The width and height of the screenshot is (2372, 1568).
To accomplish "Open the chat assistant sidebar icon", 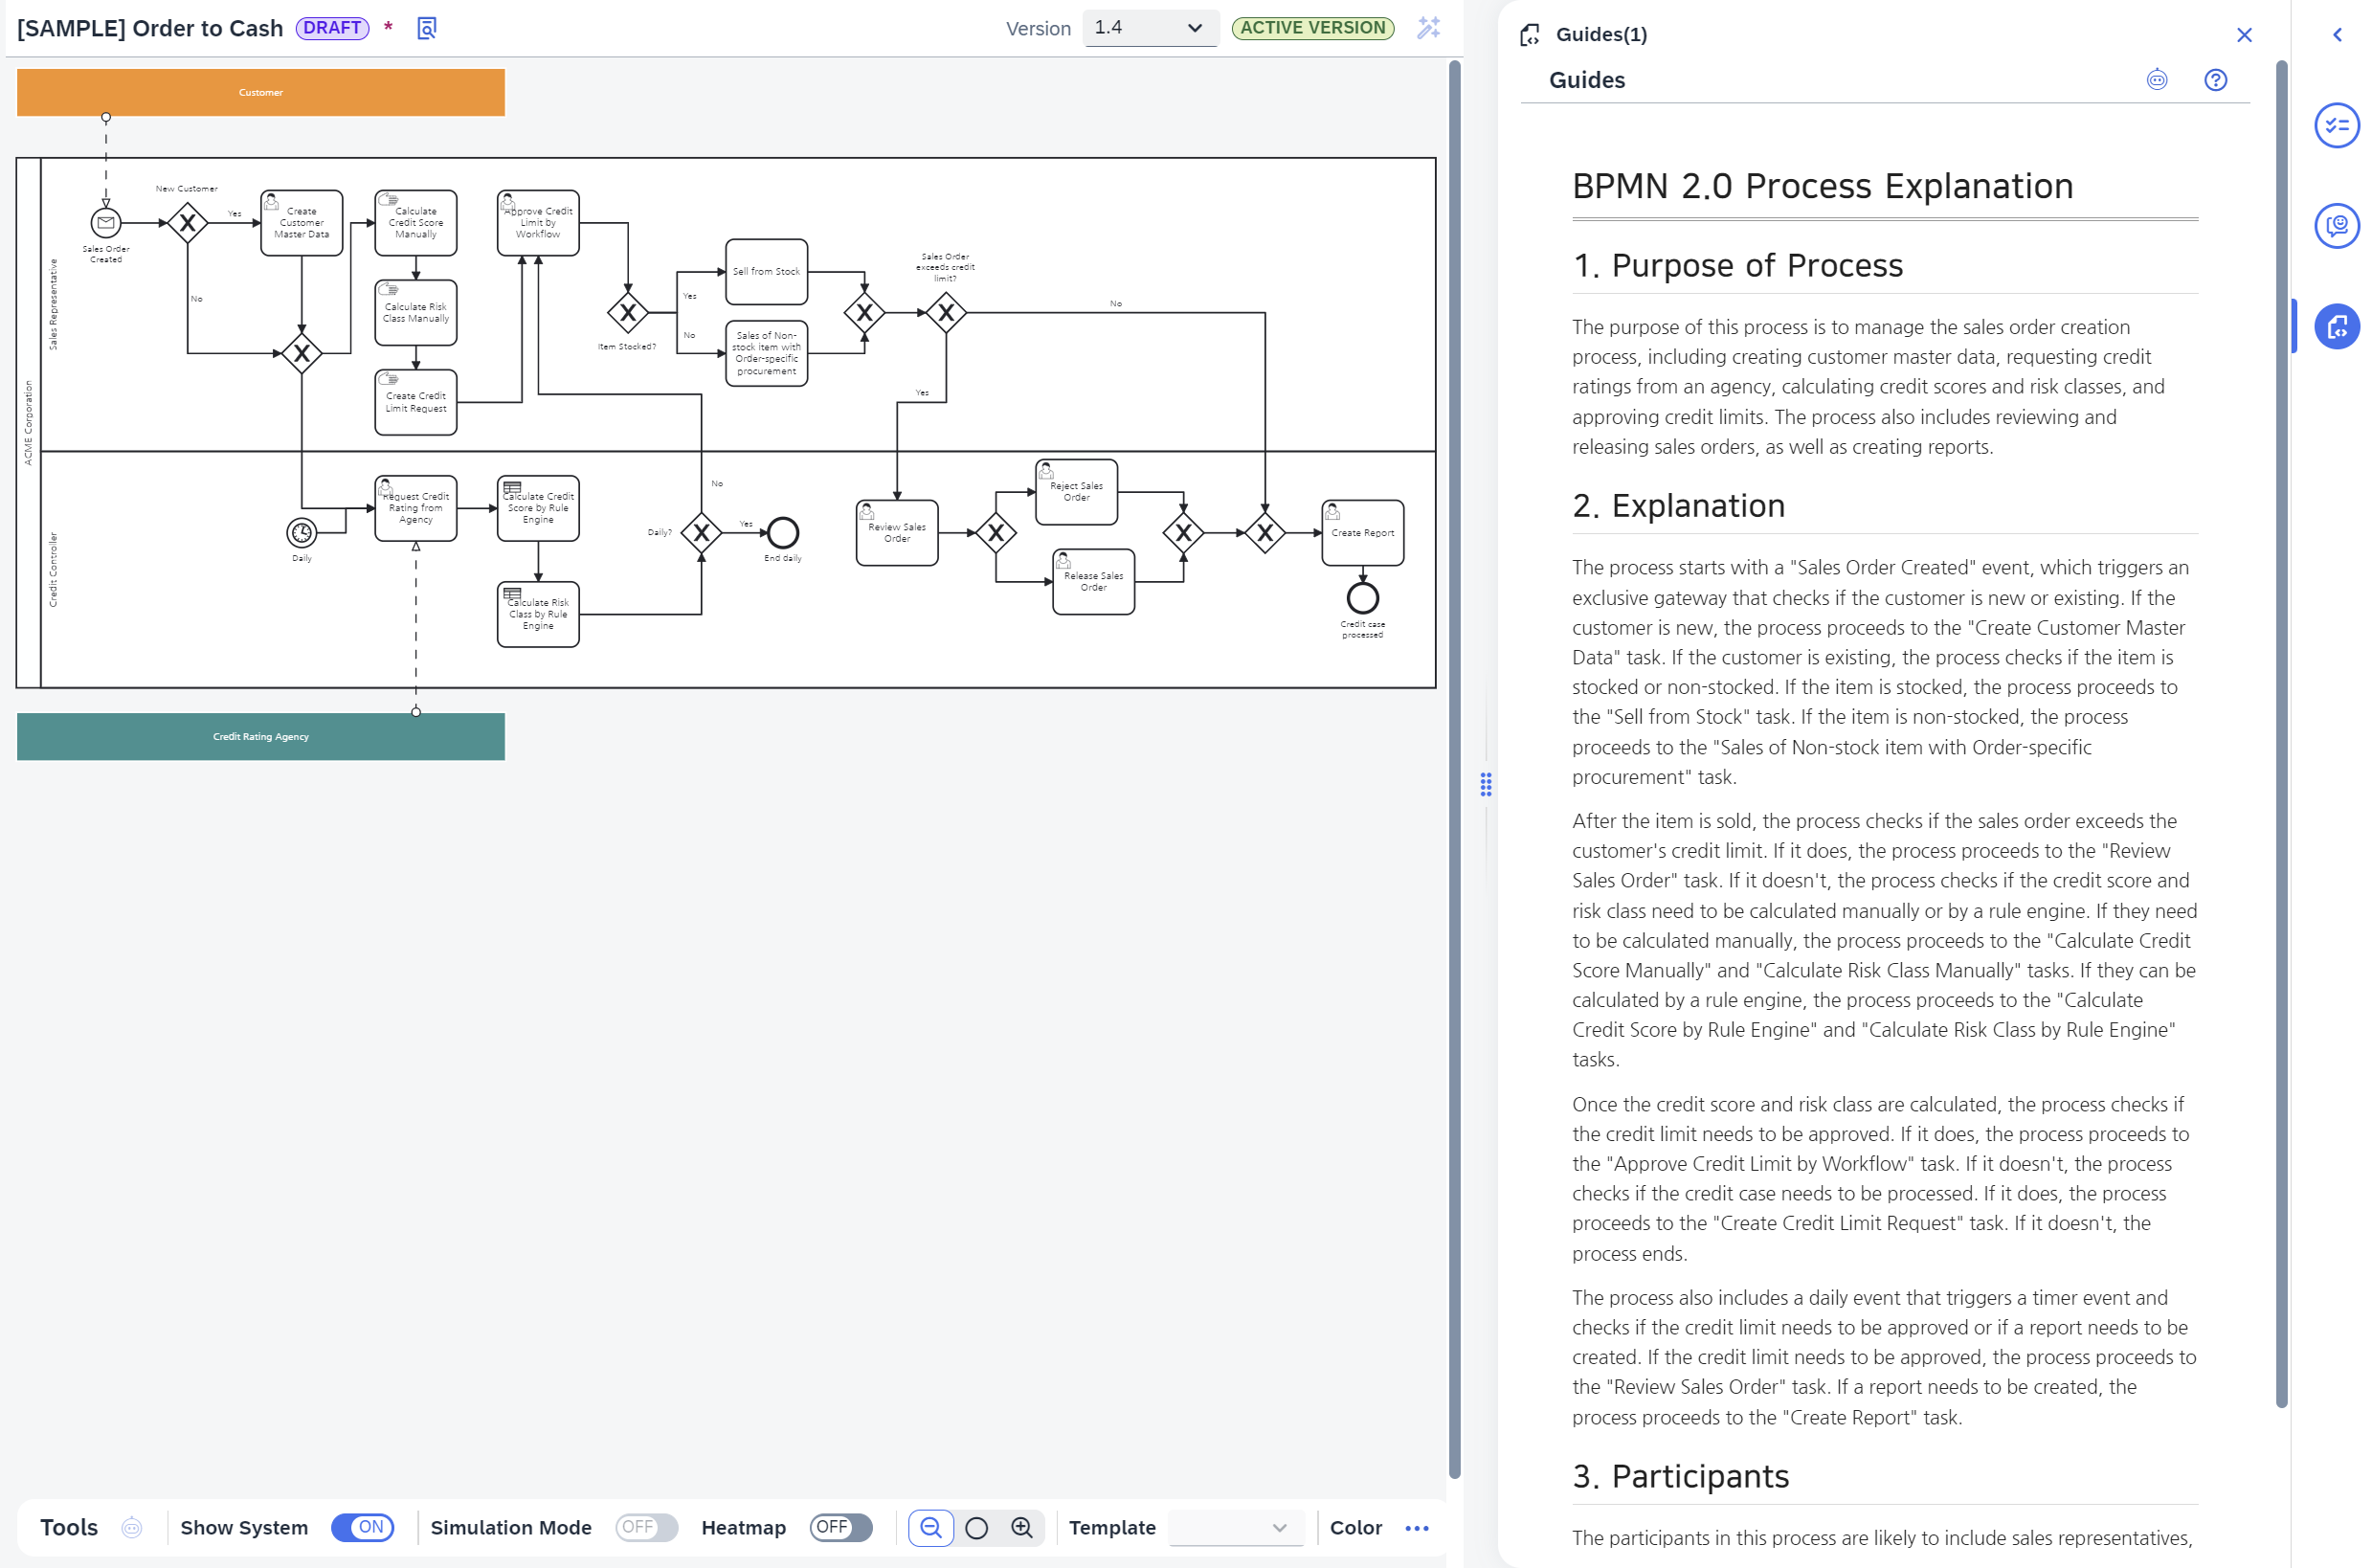I will point(2337,226).
